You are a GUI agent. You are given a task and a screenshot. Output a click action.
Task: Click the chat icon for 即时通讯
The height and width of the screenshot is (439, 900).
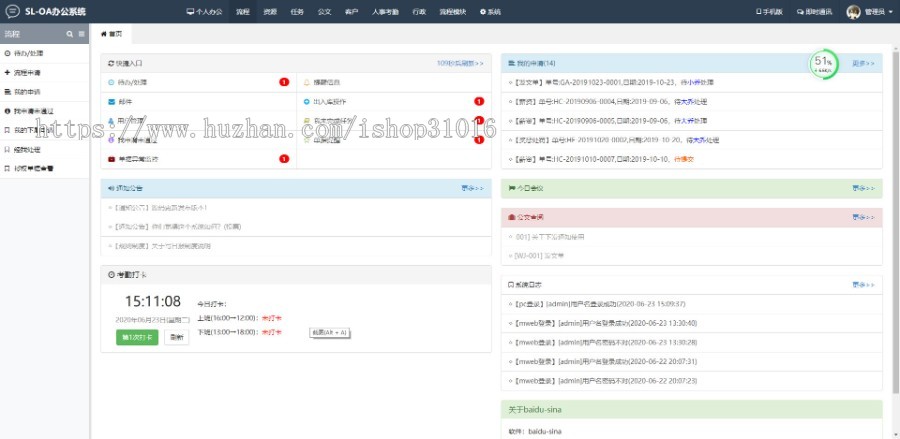click(x=800, y=11)
